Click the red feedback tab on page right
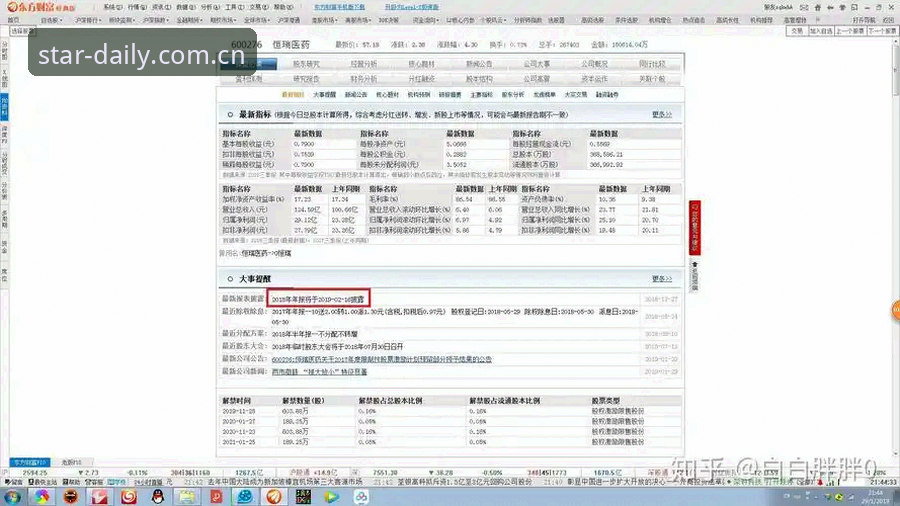The image size is (900, 506). [x=695, y=228]
